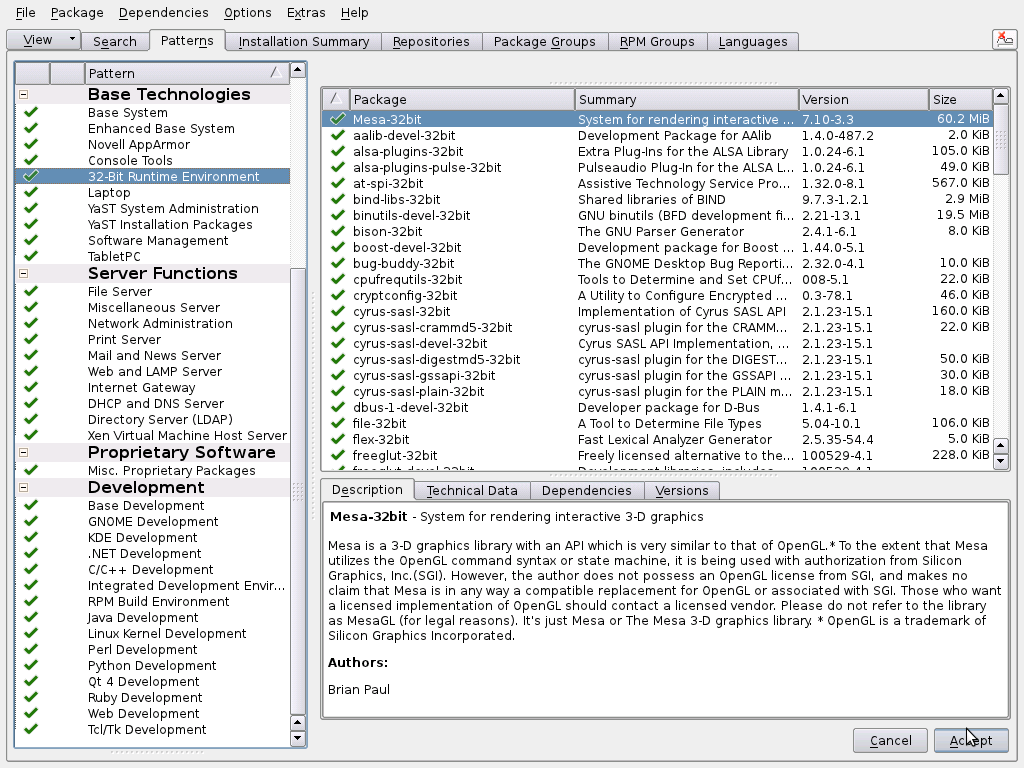Click the status icon next to bind-libs-32bit
Screen dimensions: 1024x768
337,199
